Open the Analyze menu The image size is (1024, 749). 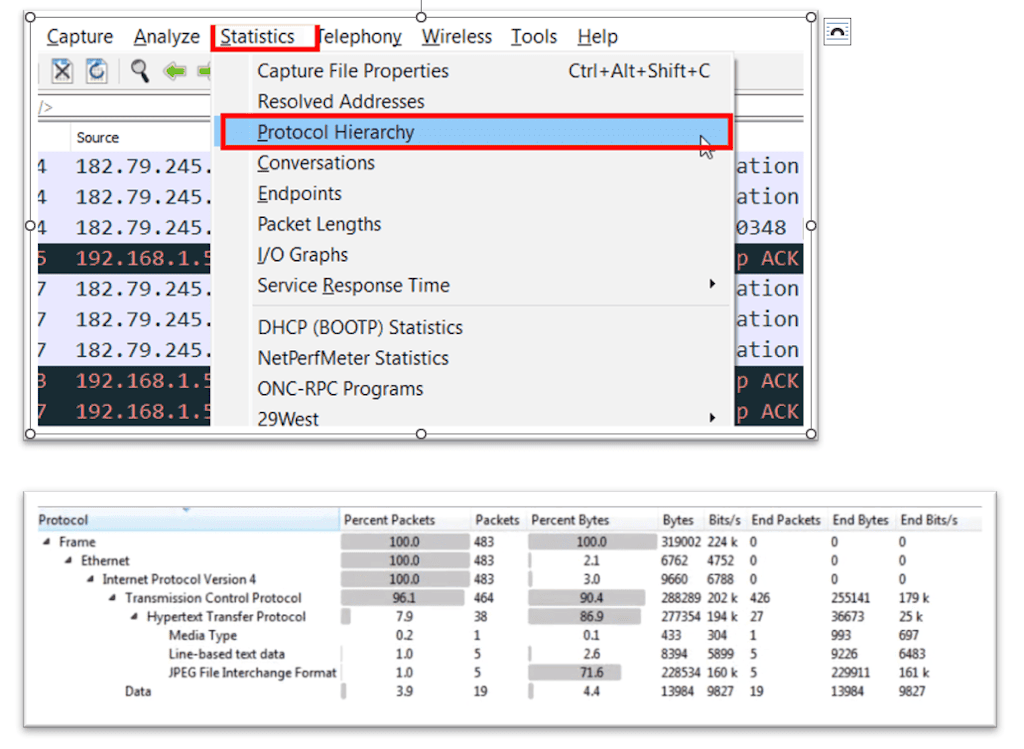167,37
